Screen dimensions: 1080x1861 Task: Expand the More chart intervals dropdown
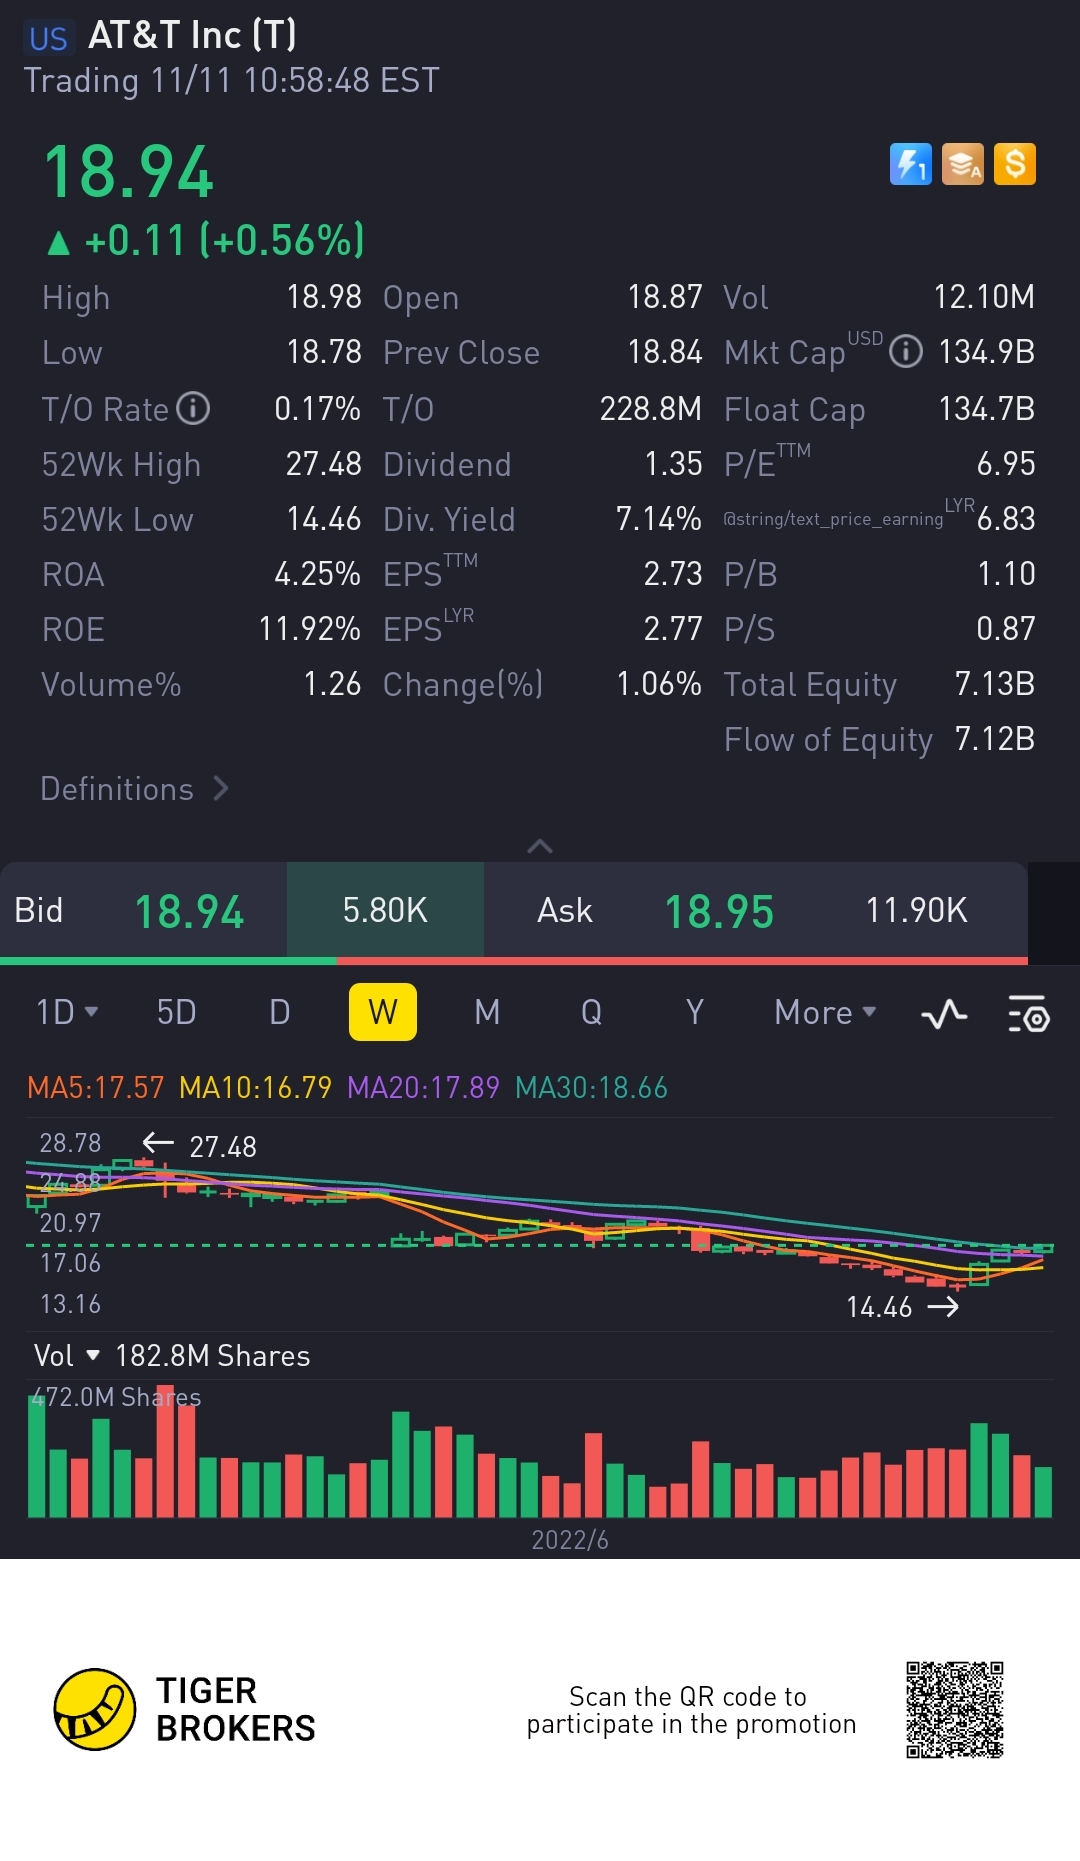coord(826,1012)
